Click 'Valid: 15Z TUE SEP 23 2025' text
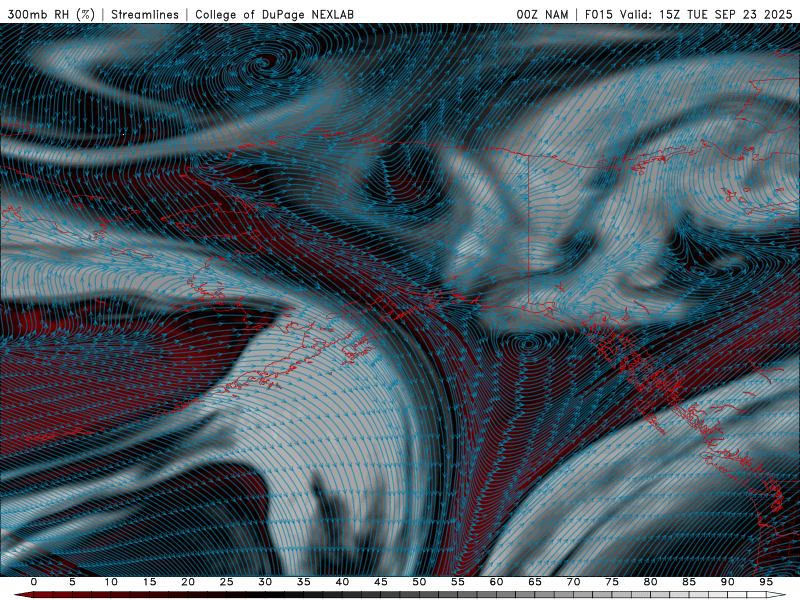Image resolution: width=800 pixels, height=600 pixels. 706,14
